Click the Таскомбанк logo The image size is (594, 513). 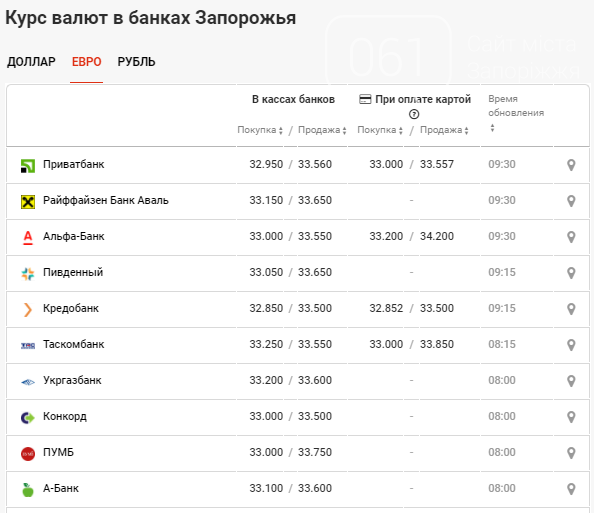pyautogui.click(x=28, y=345)
